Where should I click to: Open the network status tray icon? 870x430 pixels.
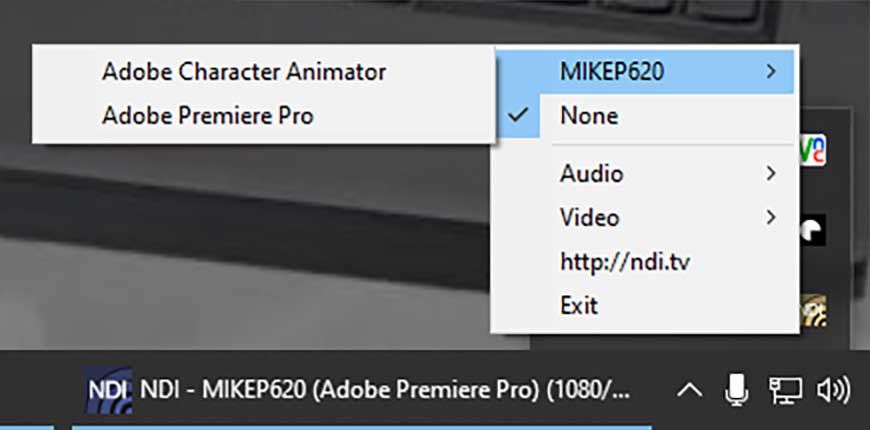coord(785,390)
